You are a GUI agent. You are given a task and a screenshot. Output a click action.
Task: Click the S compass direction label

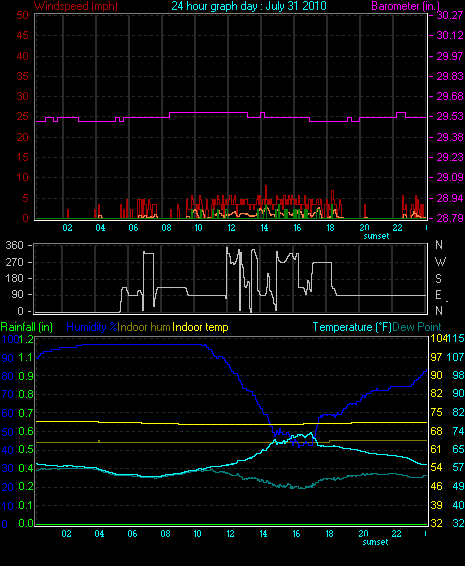point(438,278)
